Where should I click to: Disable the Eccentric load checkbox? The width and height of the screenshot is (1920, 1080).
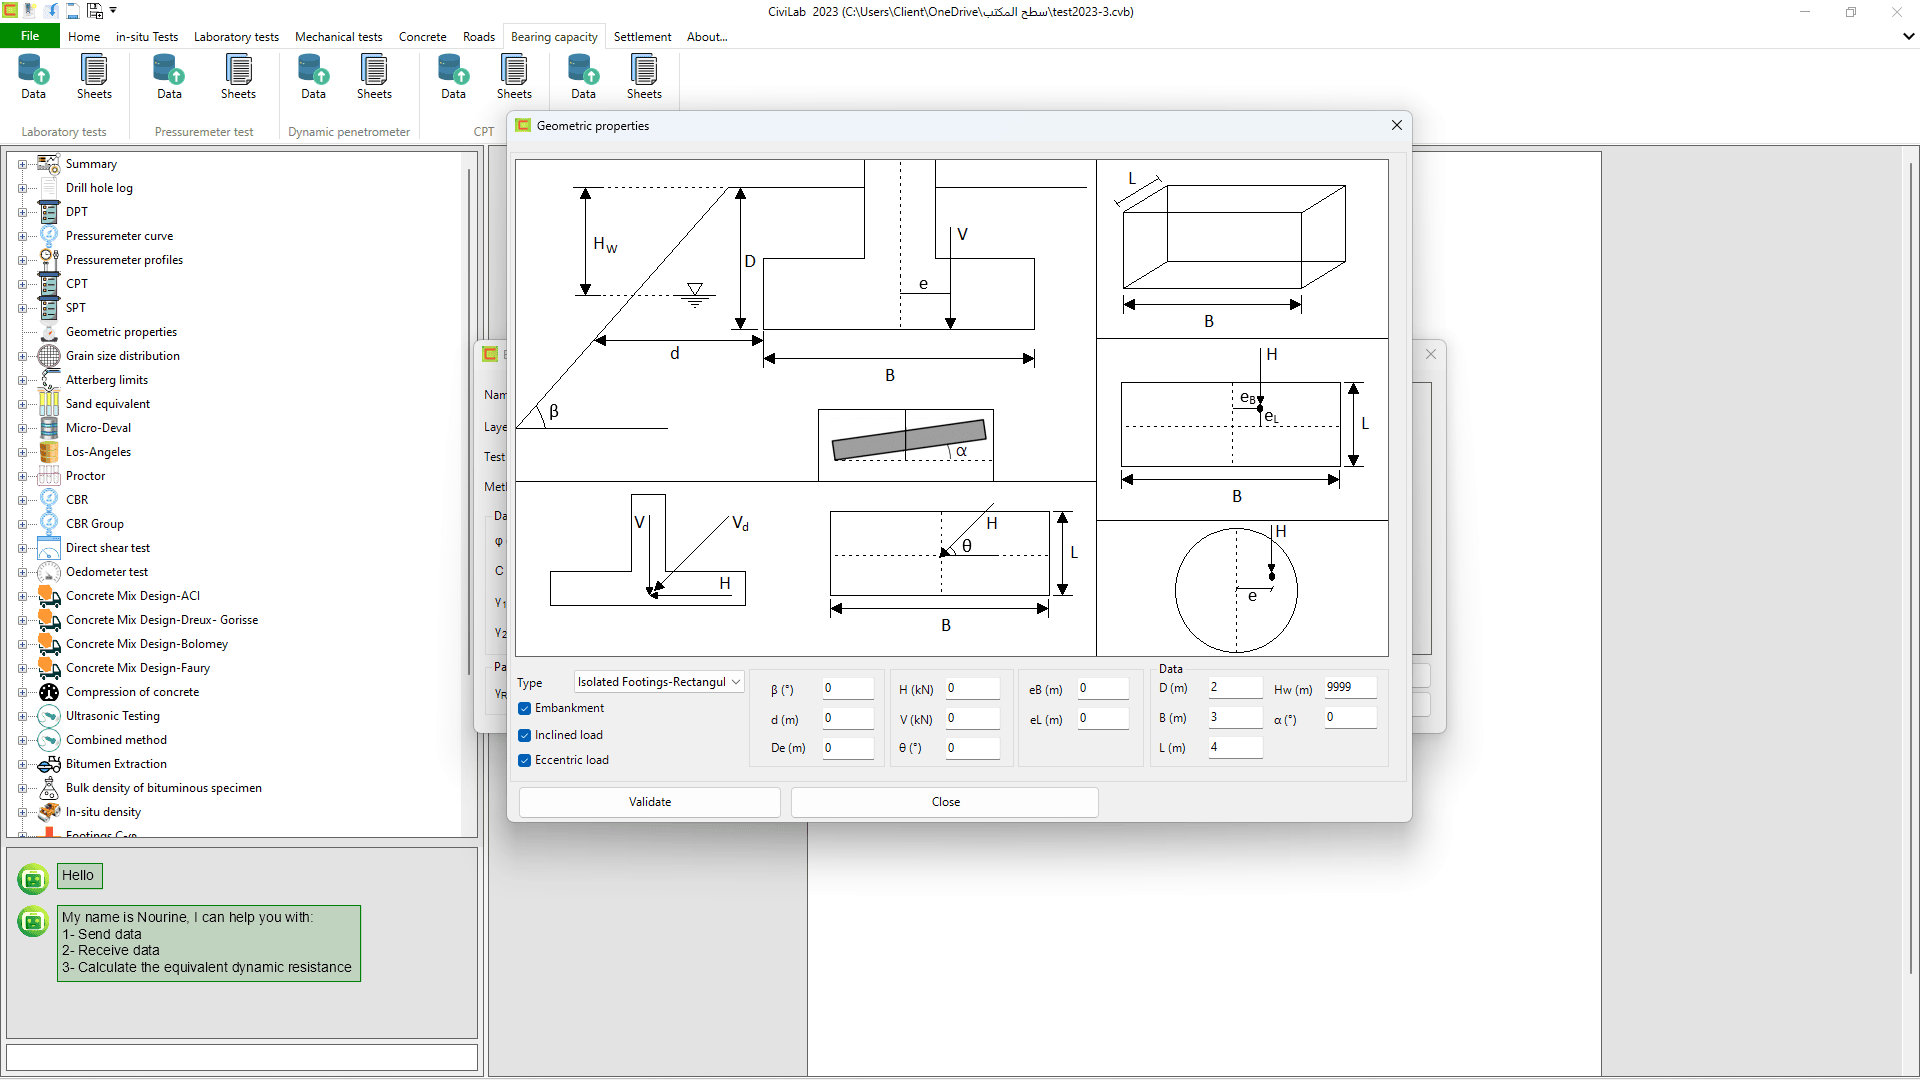pyautogui.click(x=525, y=760)
